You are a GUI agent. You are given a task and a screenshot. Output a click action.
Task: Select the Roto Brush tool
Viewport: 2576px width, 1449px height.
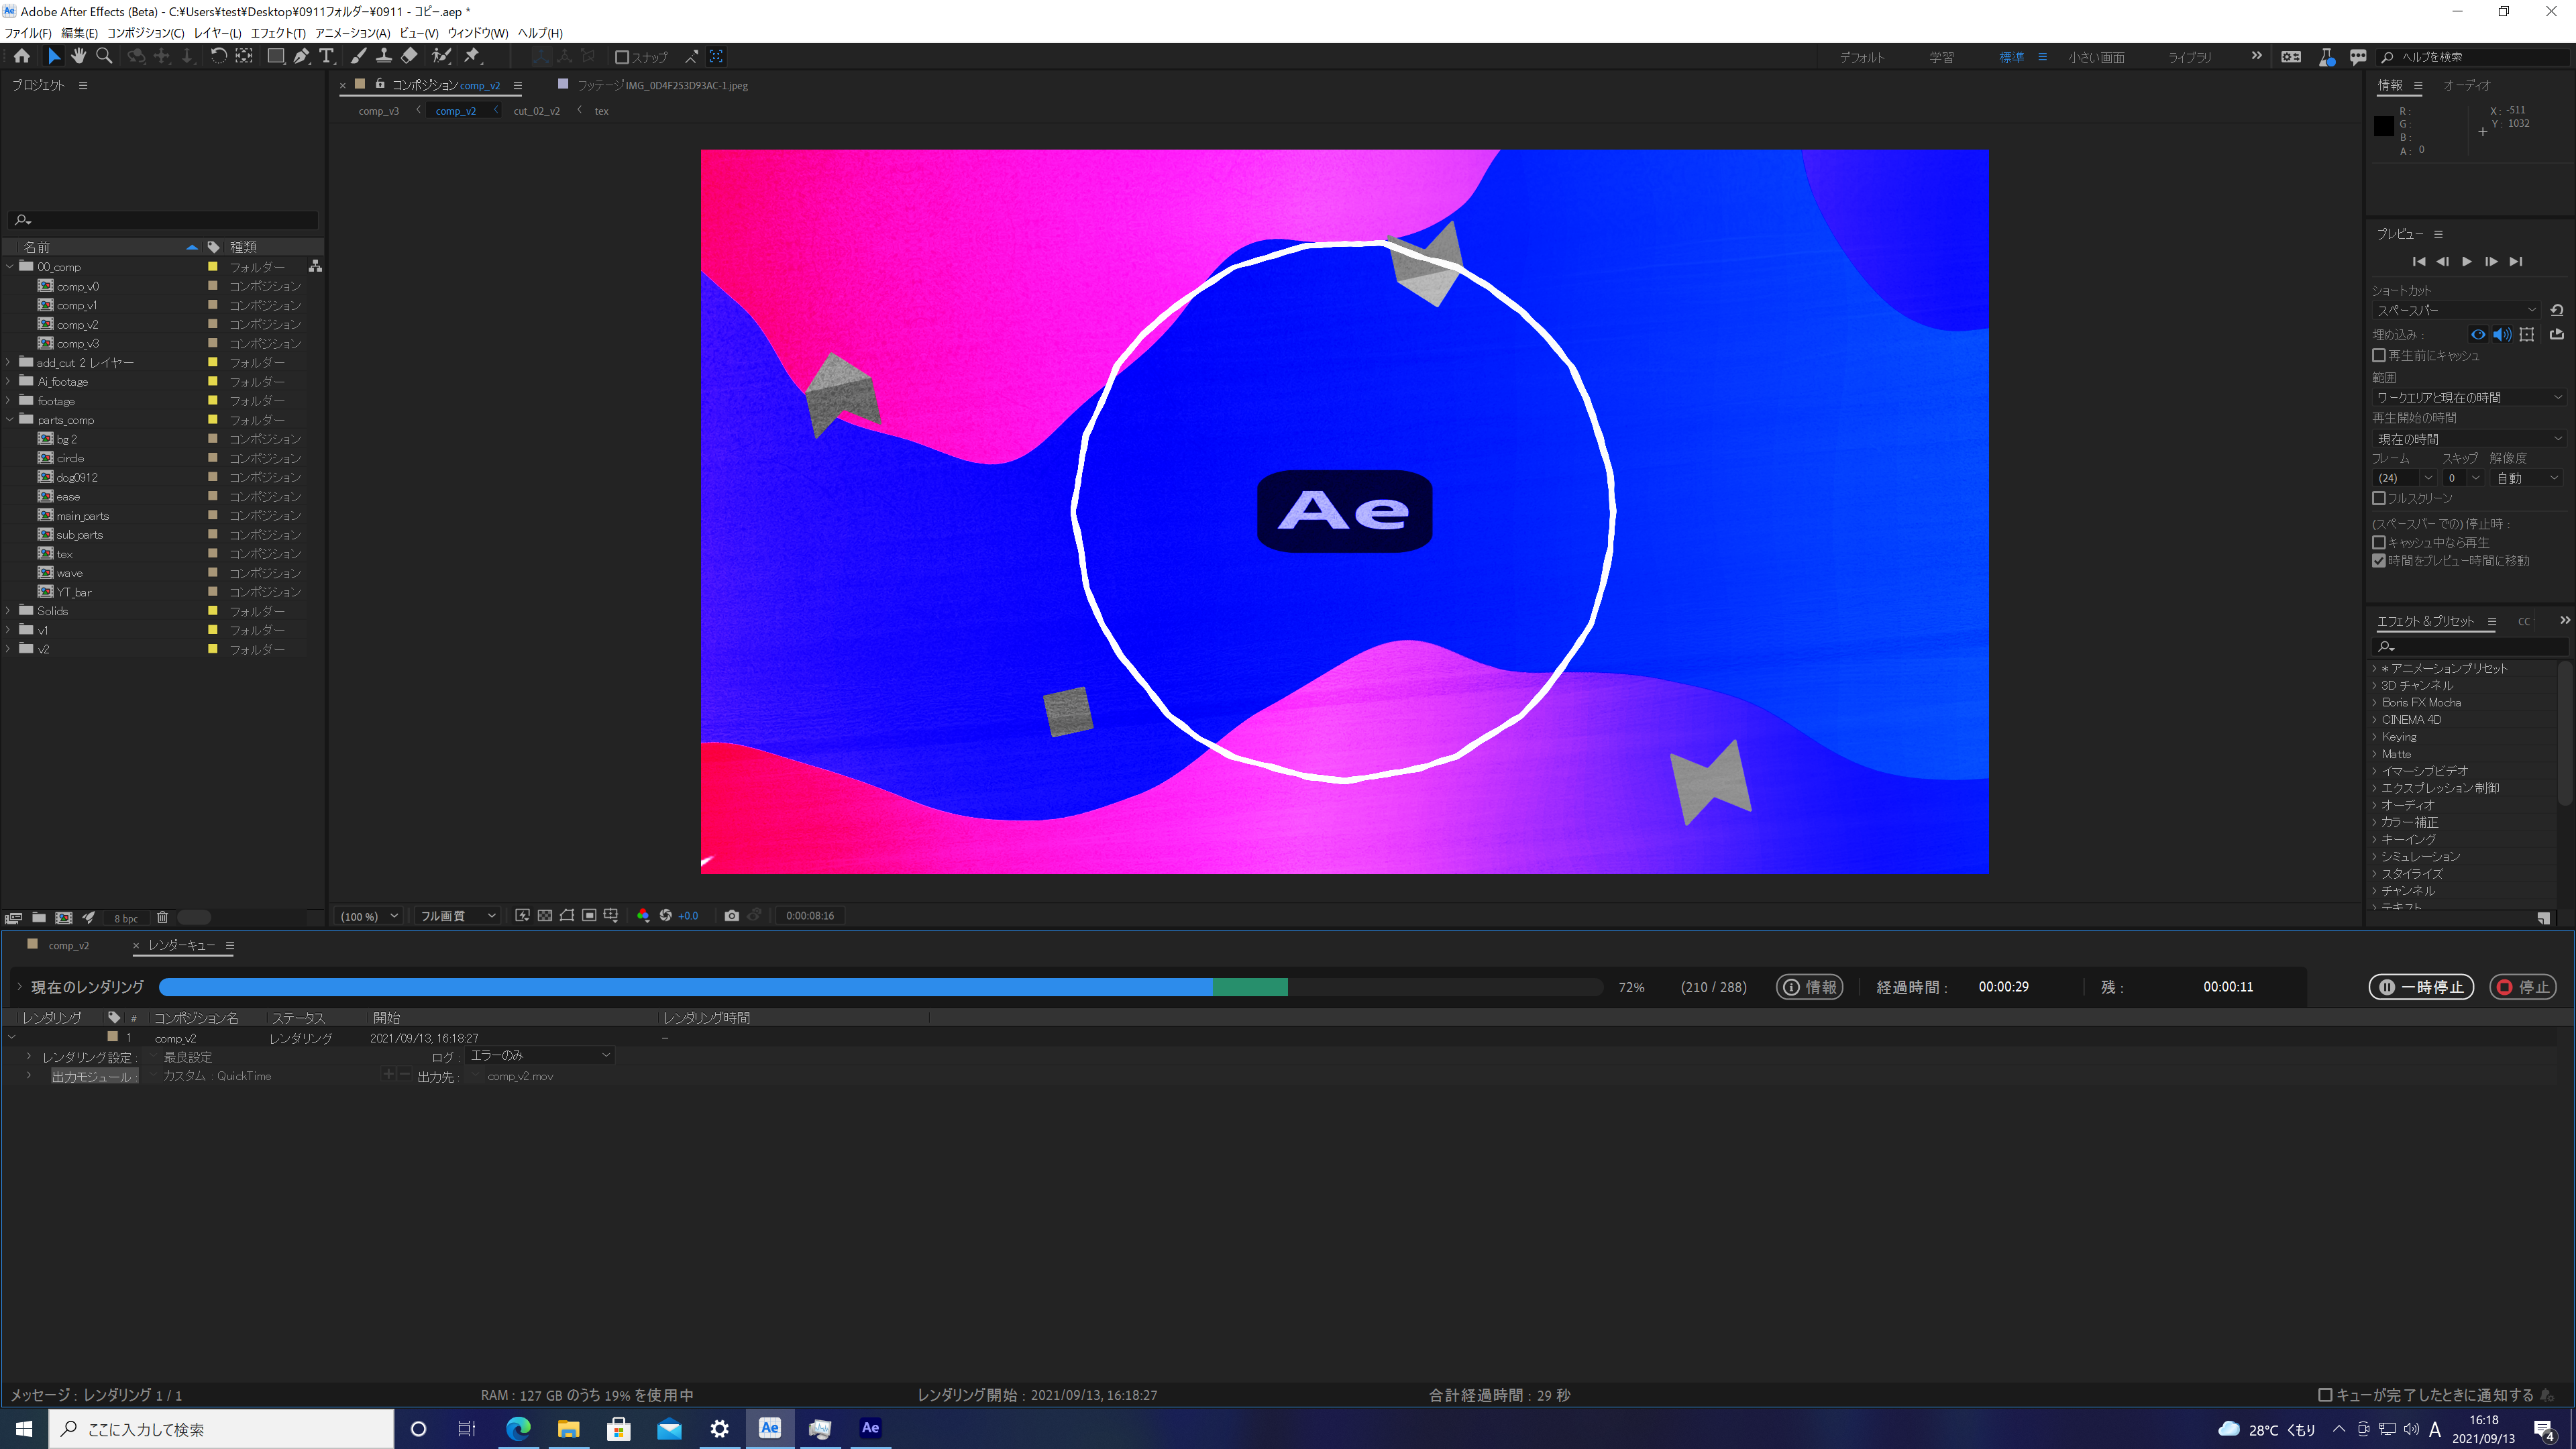441,56
